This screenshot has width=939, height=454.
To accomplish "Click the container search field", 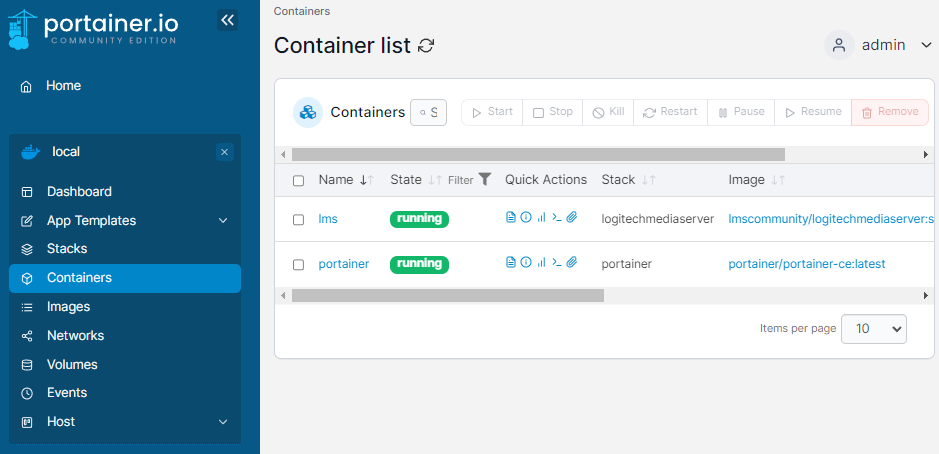I will click(428, 113).
